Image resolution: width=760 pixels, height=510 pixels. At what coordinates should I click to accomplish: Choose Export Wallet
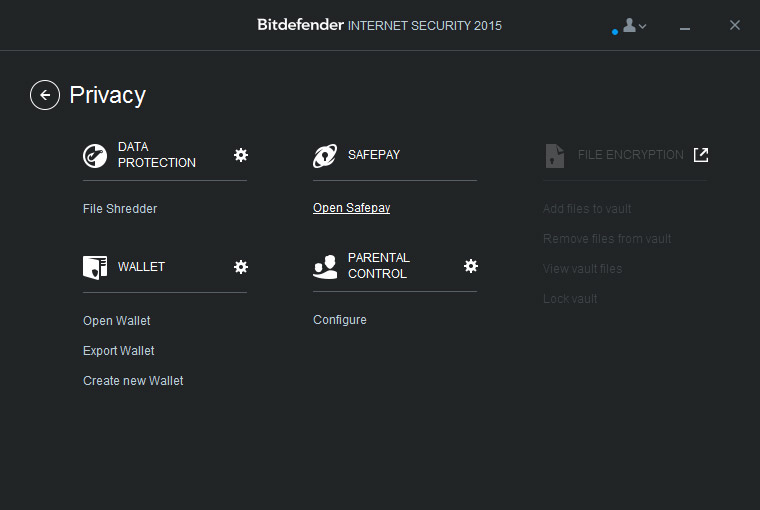[x=118, y=351]
